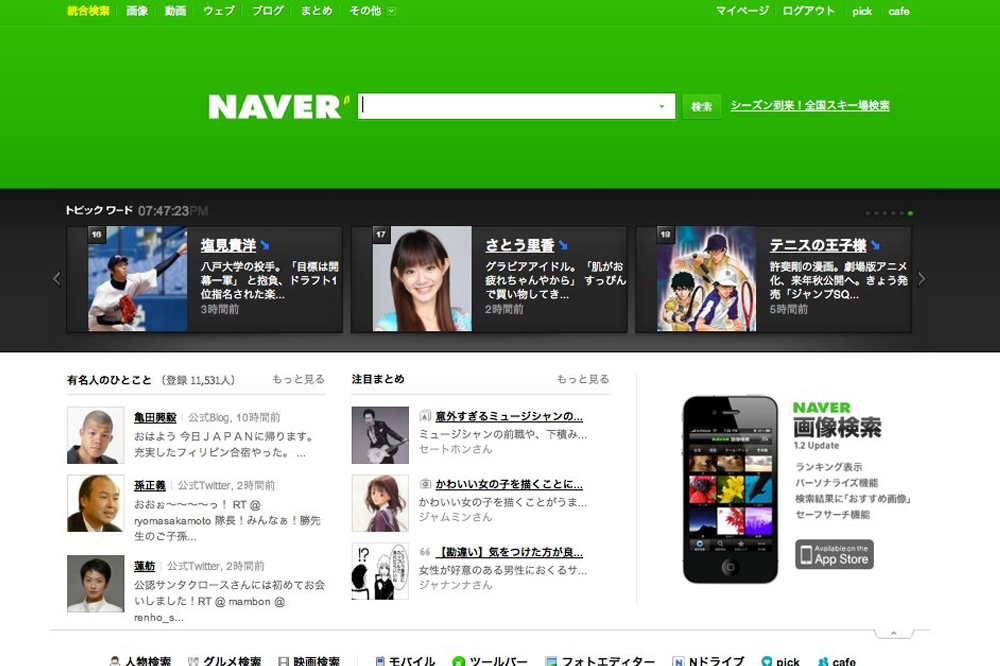Show previous topic words with left arrow

point(56,279)
